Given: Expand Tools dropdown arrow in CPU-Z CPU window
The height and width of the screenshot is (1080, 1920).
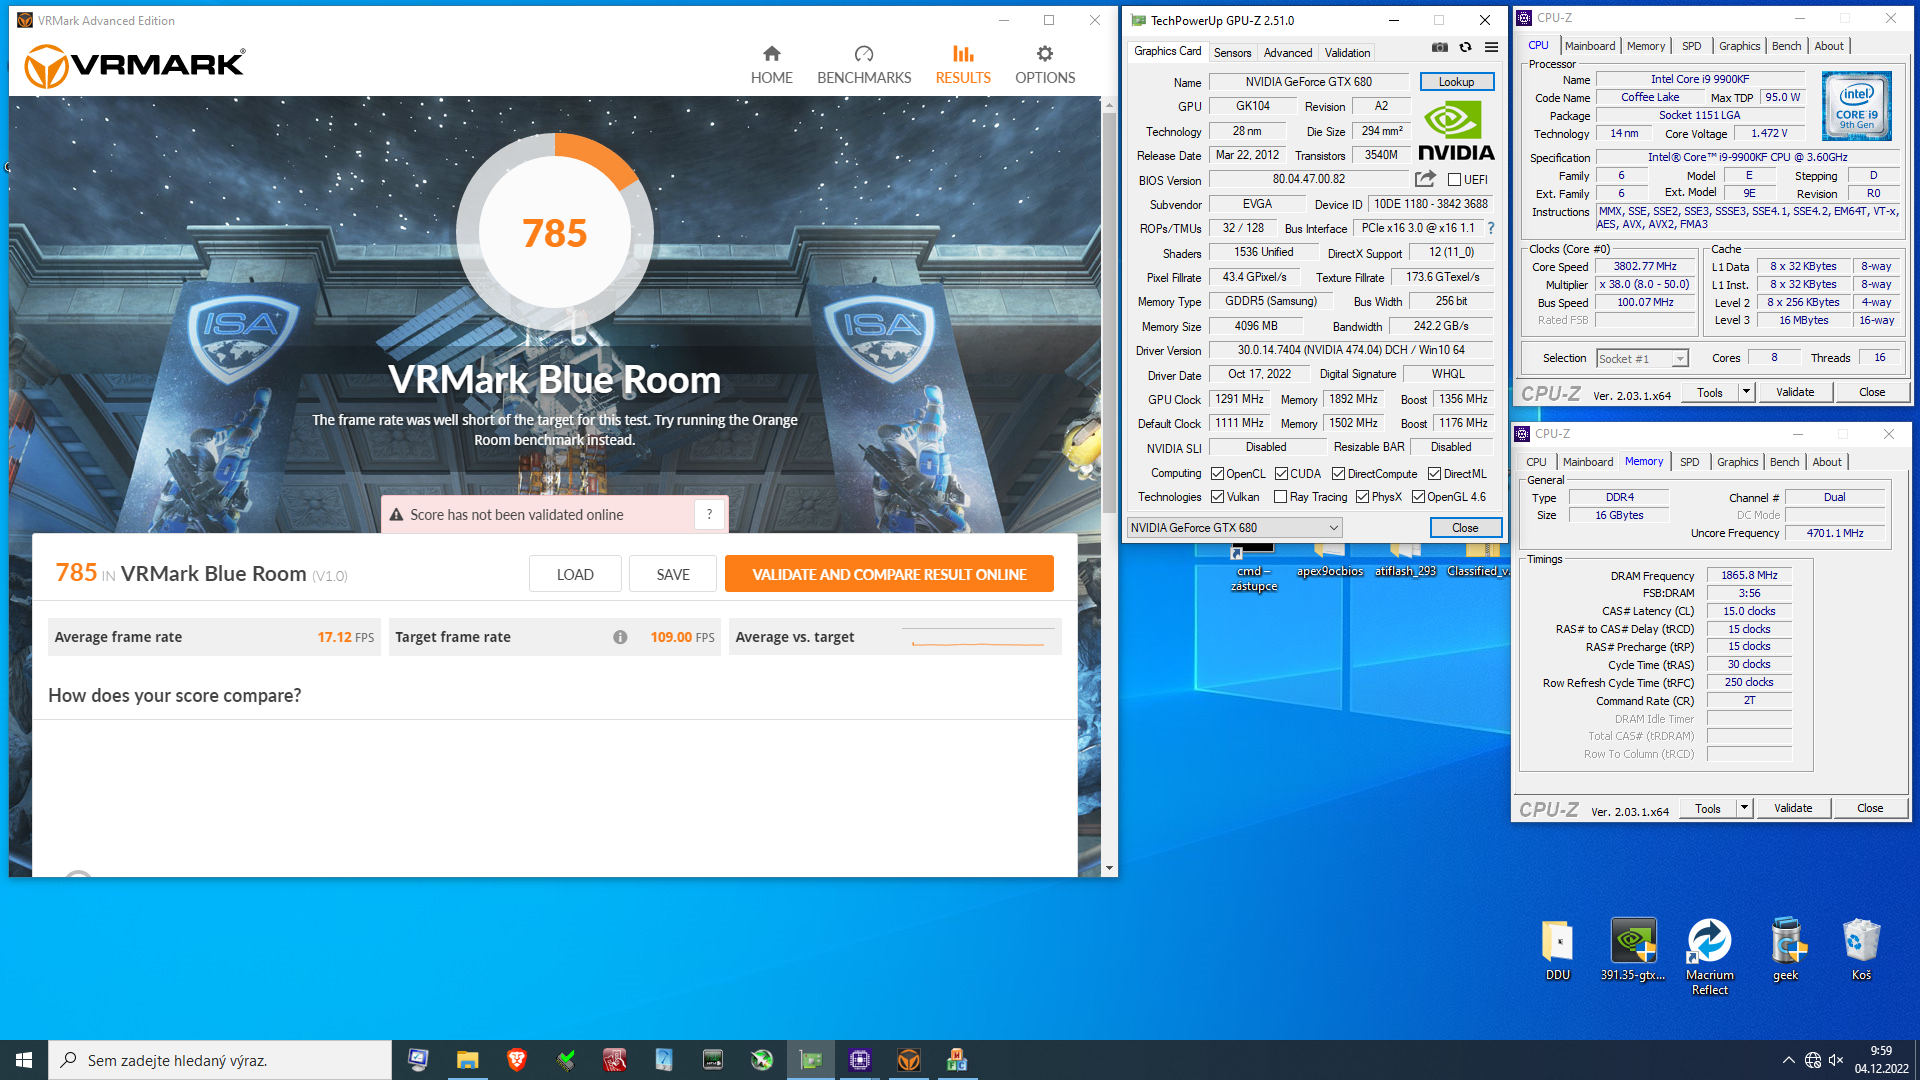Looking at the screenshot, I should point(1746,392).
